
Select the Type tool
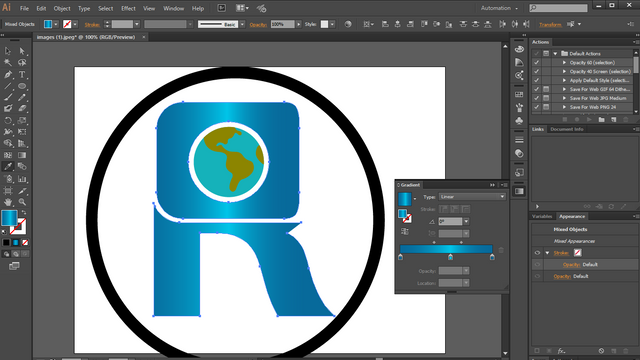tap(22, 74)
